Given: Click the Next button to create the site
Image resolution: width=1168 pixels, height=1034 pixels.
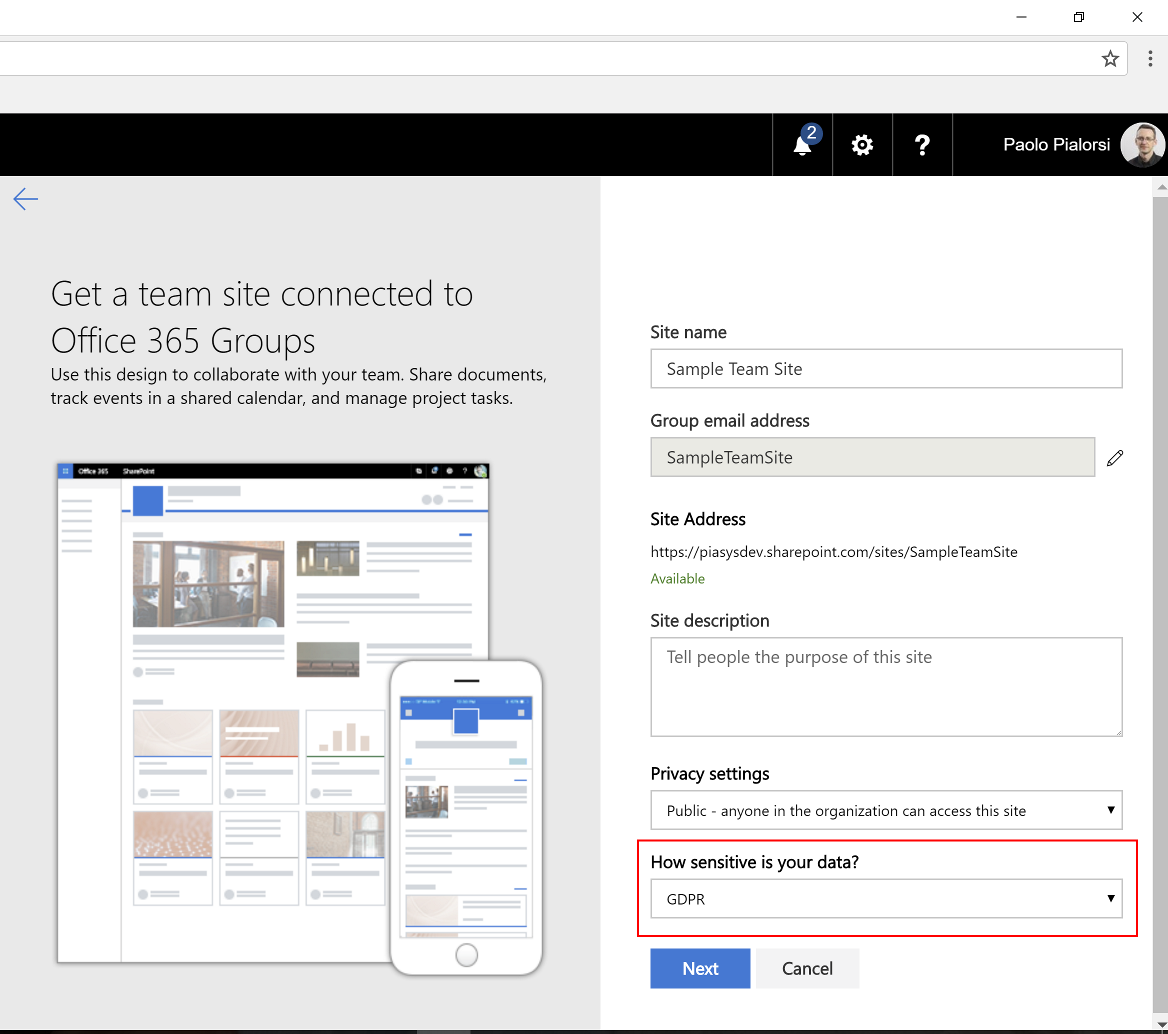Looking at the screenshot, I should [699, 968].
